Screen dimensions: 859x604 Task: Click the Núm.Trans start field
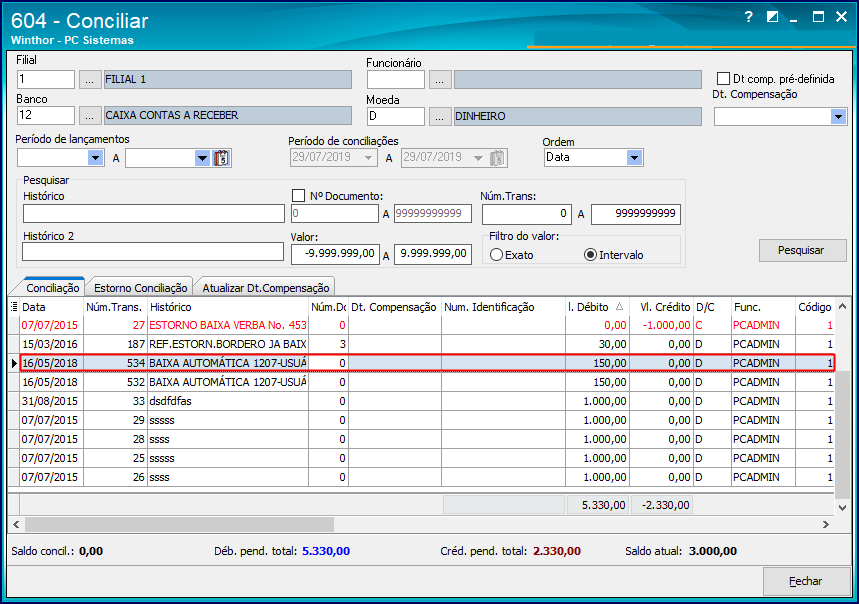point(526,214)
